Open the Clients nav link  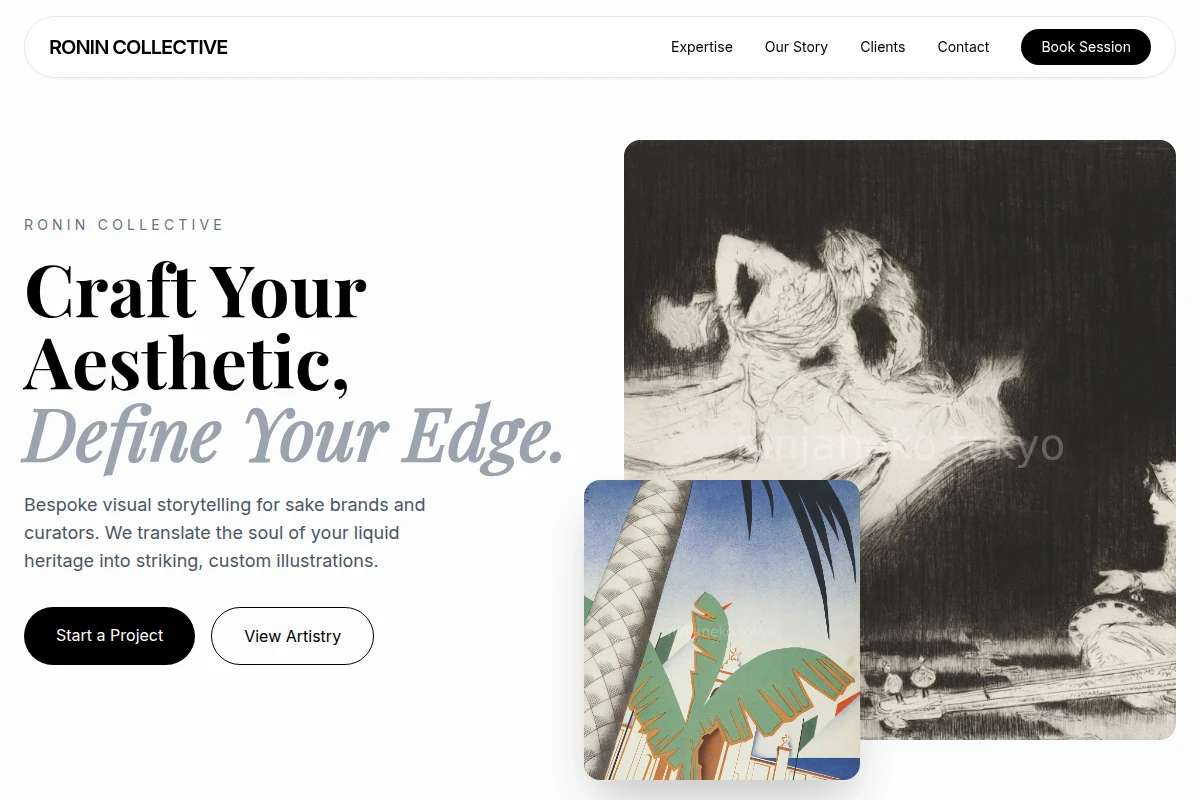click(x=882, y=47)
